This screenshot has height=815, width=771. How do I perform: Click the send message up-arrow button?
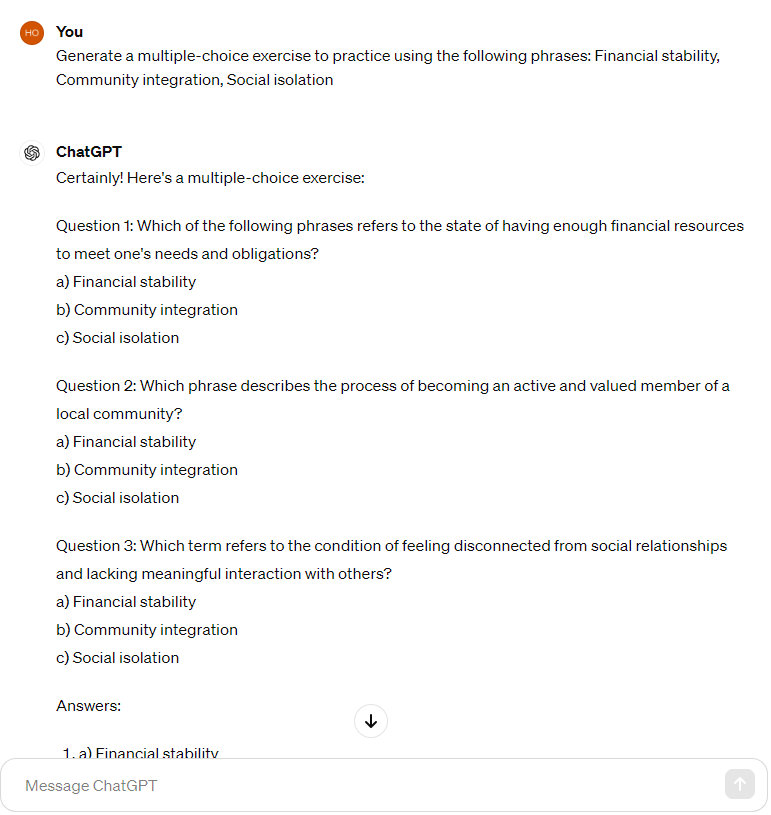click(739, 785)
